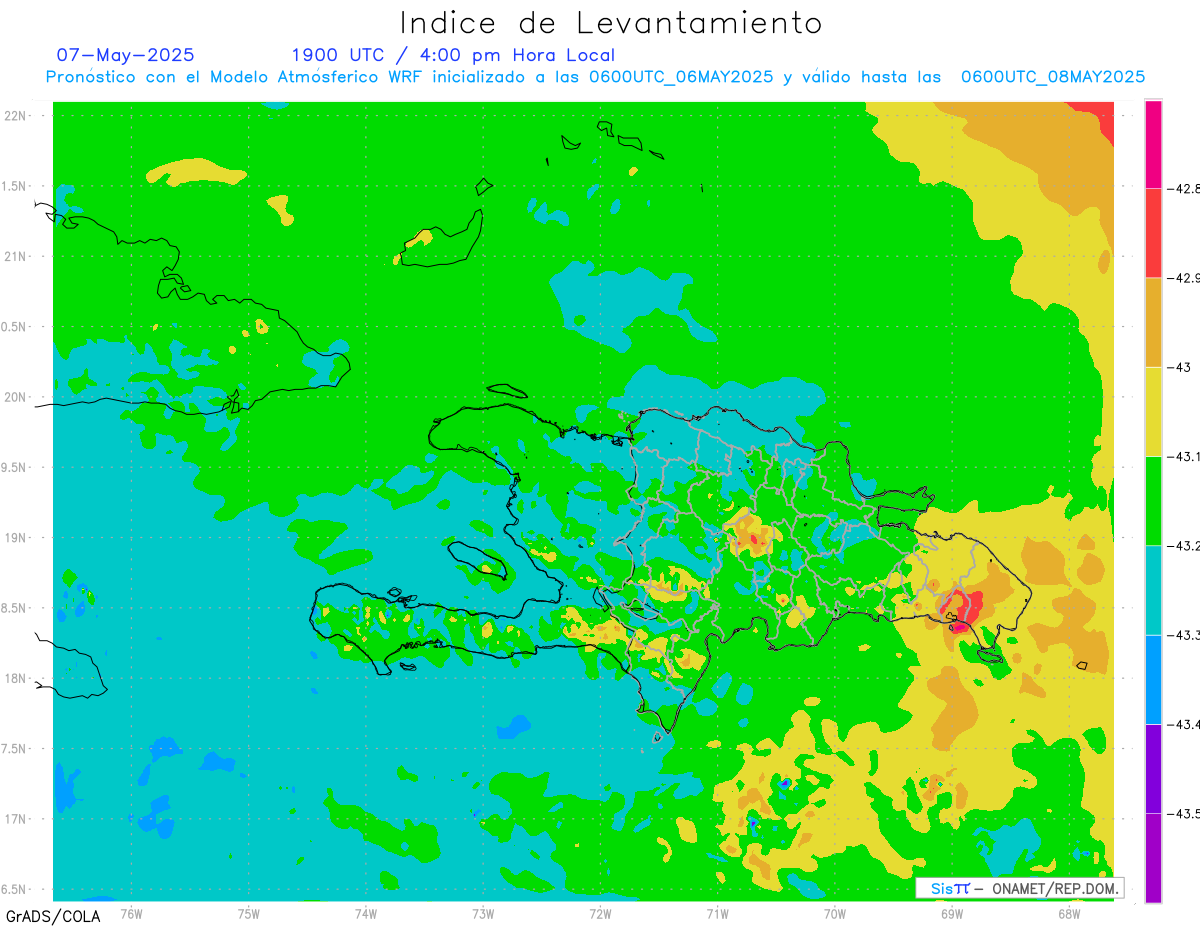The width and height of the screenshot is (1200, 927).
Task: Click the '18N' latitude label
Action: coord(14,678)
